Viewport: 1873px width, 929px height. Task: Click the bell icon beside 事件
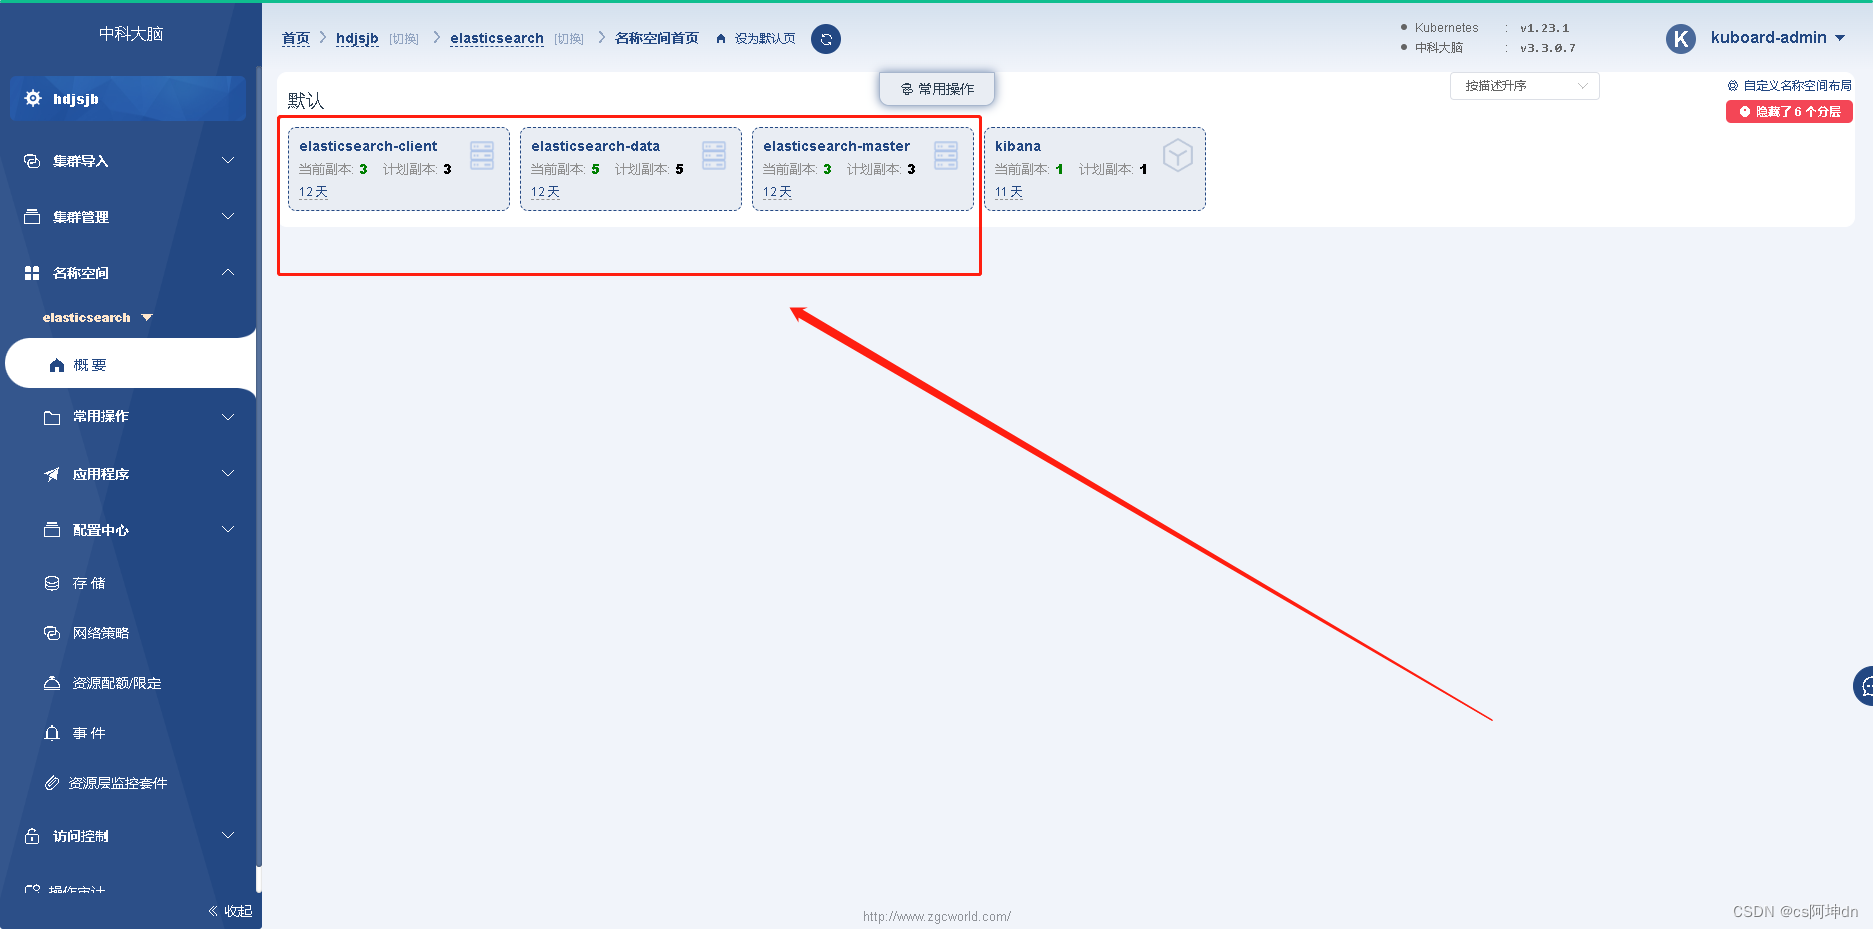pos(52,733)
